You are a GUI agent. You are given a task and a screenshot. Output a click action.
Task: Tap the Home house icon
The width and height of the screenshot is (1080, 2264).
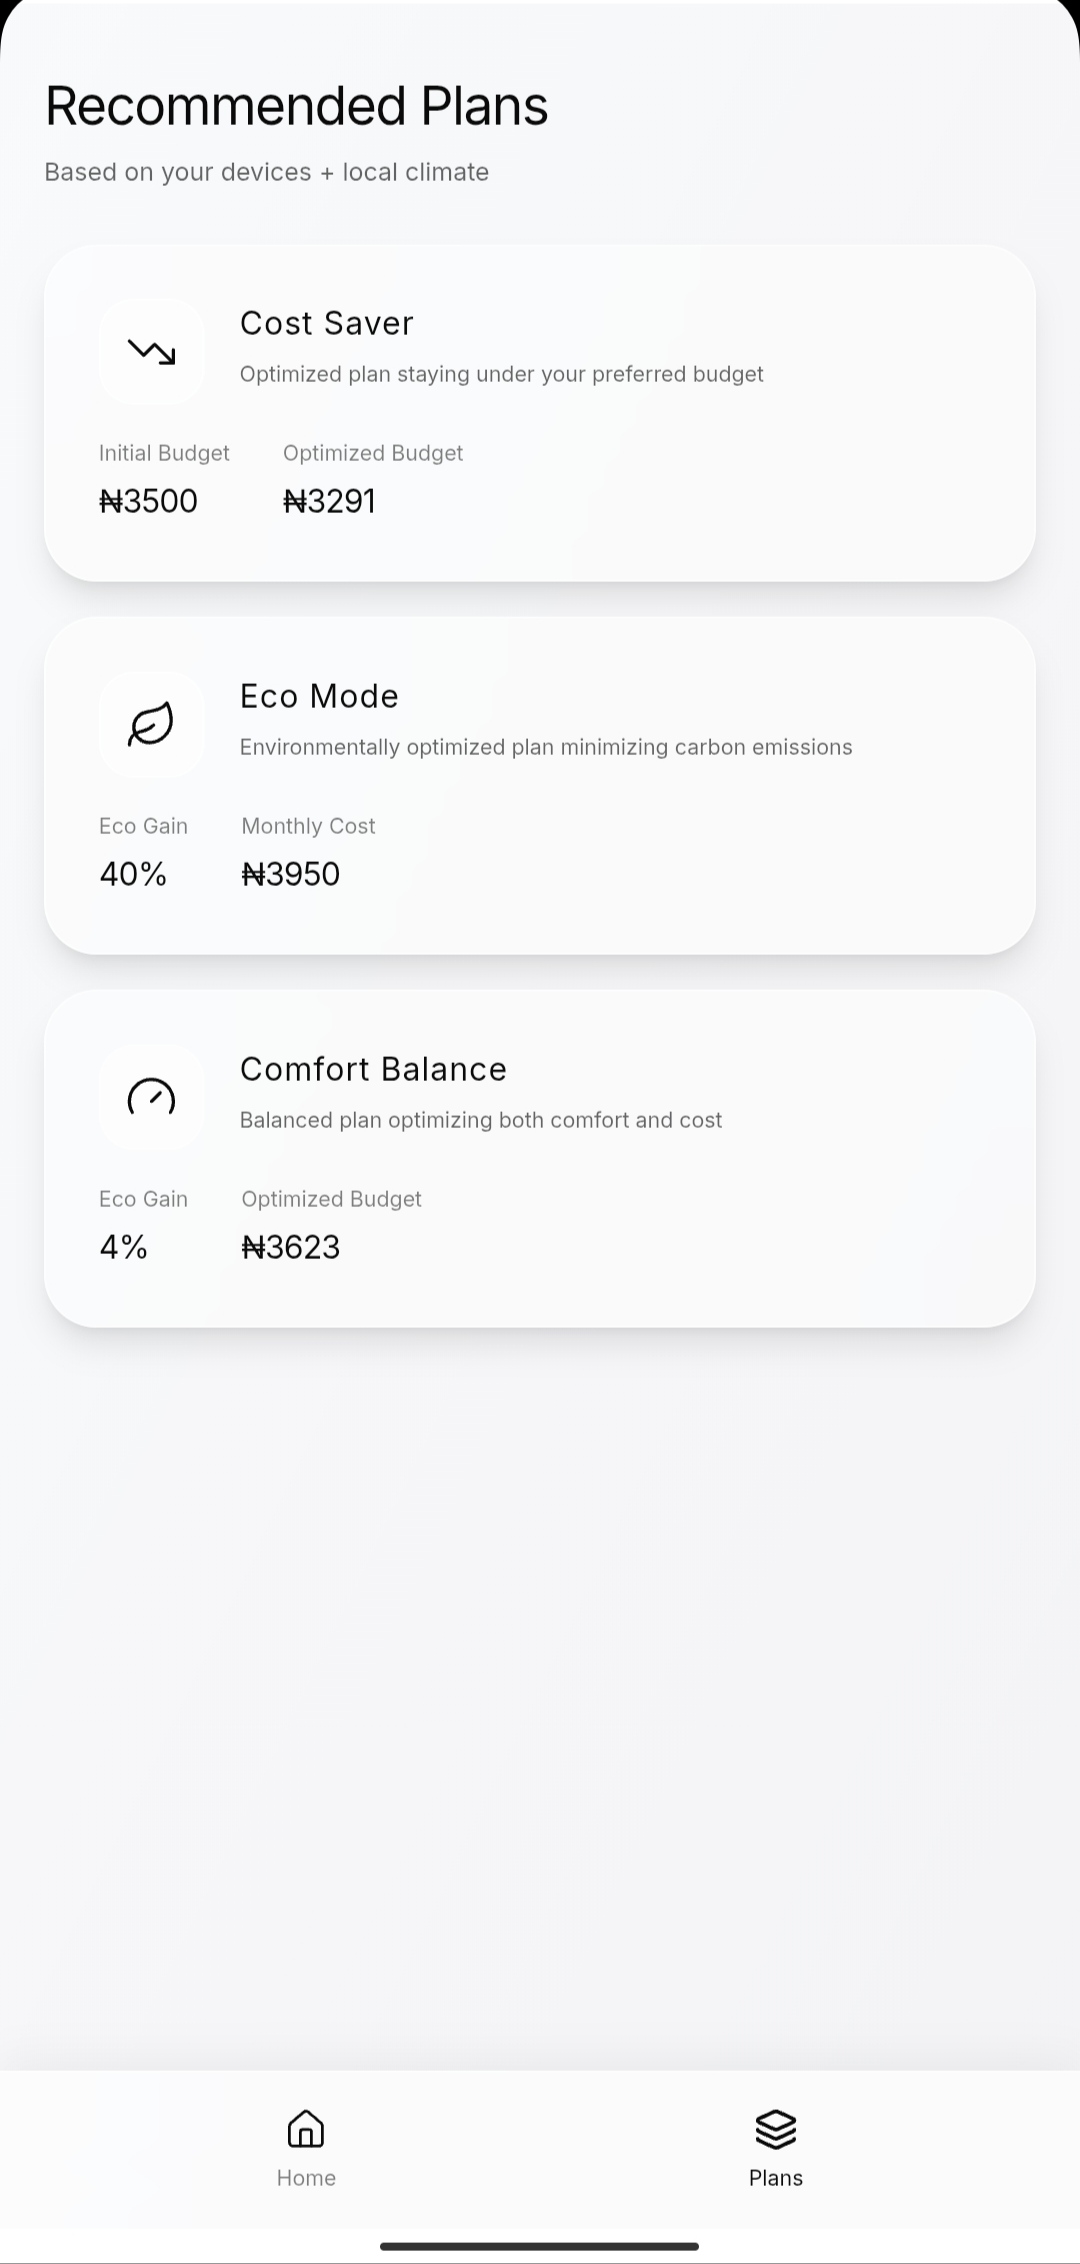pyautogui.click(x=306, y=2129)
